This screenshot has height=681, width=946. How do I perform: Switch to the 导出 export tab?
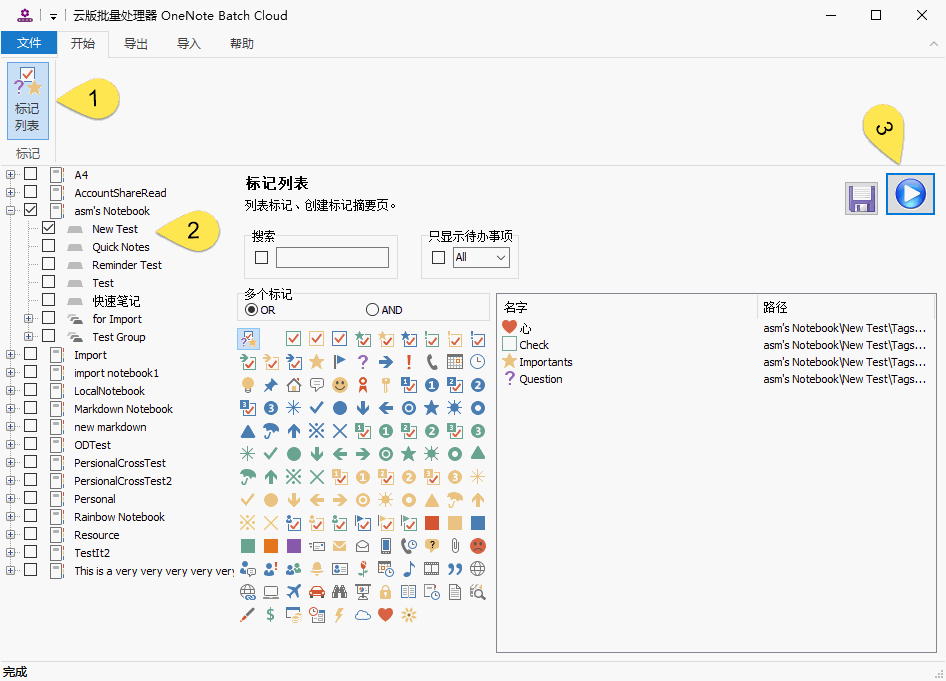(136, 43)
